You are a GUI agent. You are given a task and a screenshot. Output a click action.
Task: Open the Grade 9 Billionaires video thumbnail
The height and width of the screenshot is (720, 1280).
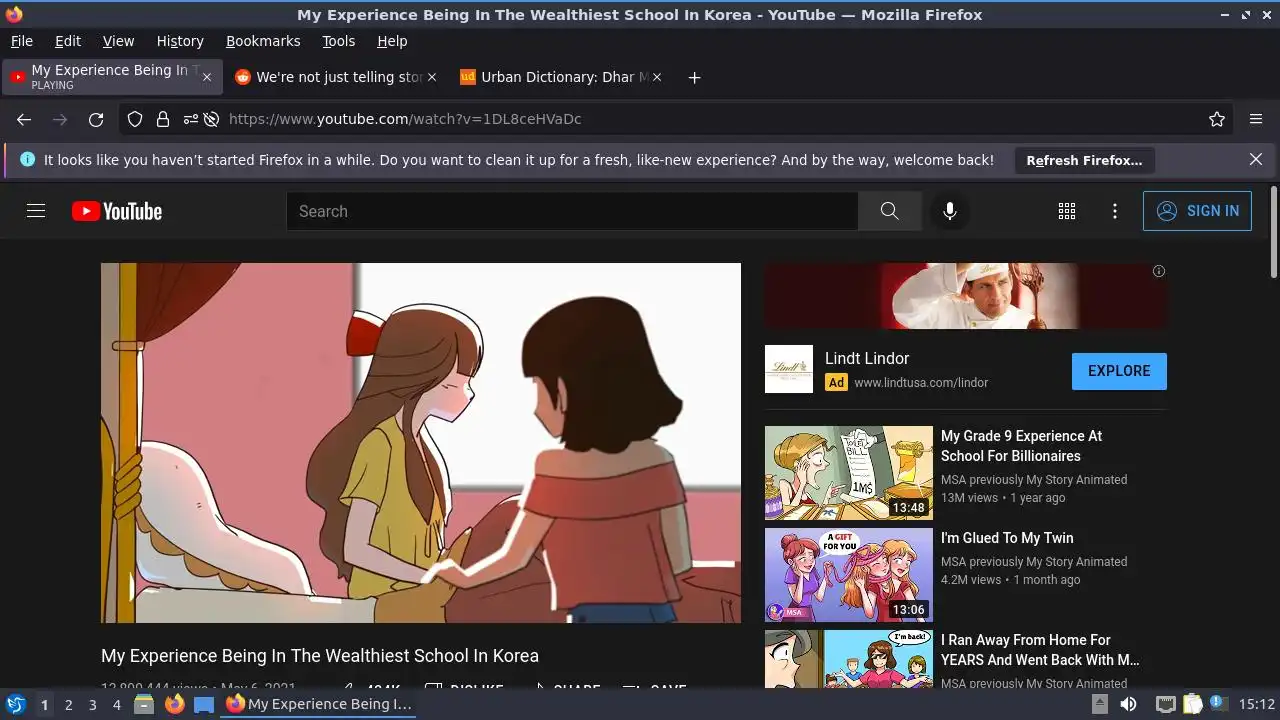849,473
